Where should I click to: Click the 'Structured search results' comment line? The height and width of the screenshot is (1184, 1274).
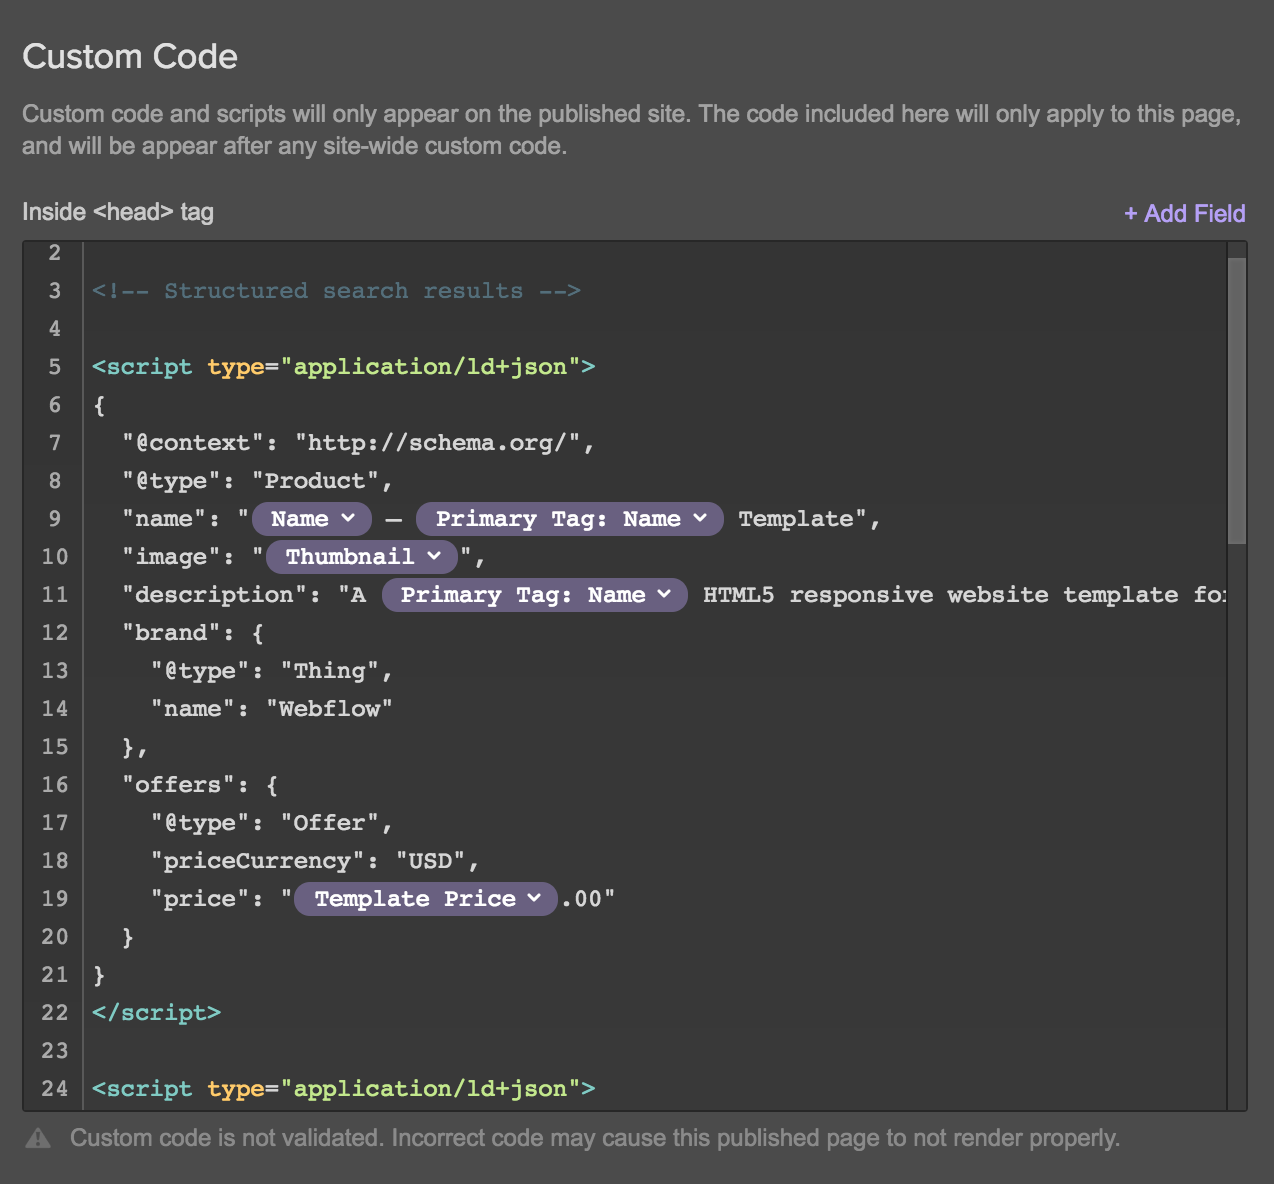tap(336, 291)
